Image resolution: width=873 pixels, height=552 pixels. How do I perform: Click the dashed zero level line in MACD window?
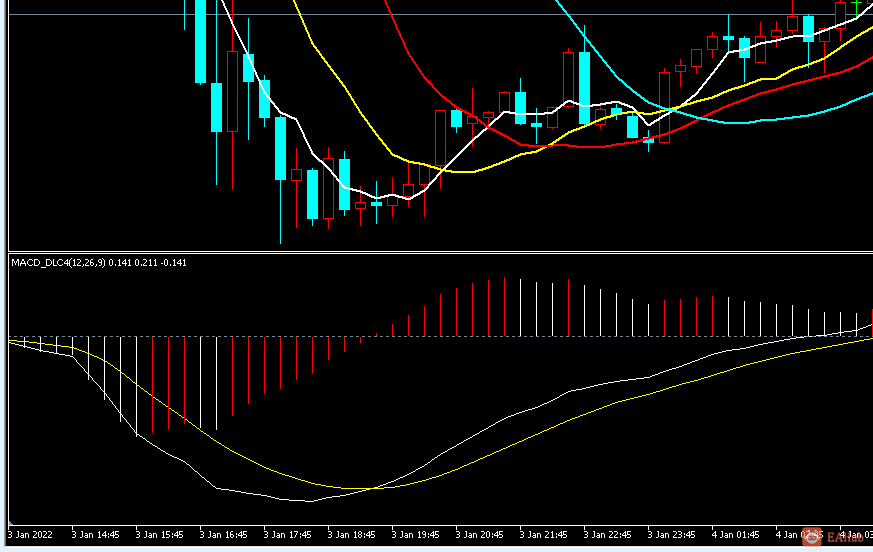click(440, 336)
